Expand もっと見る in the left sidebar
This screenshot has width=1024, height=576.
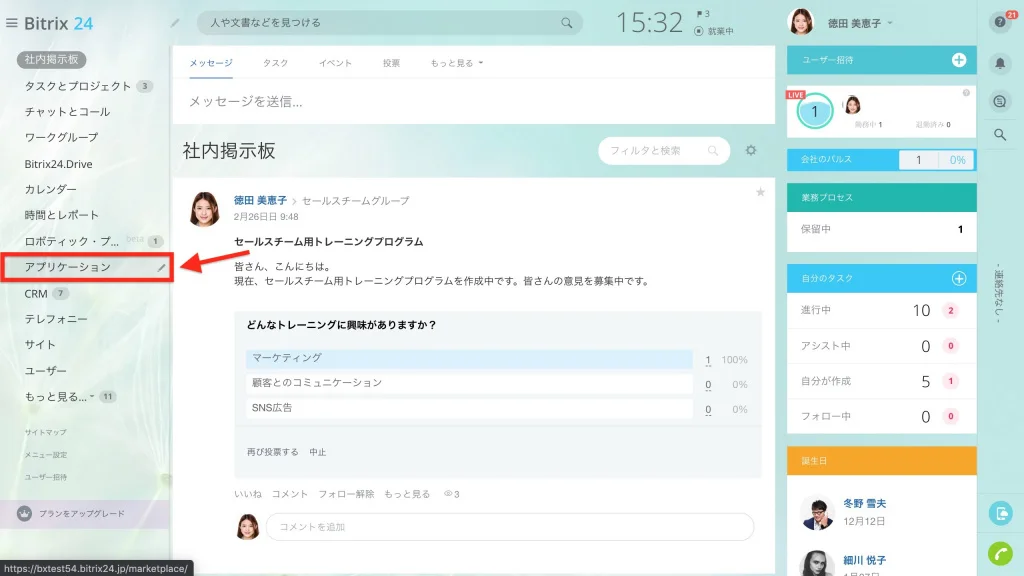click(x=59, y=396)
